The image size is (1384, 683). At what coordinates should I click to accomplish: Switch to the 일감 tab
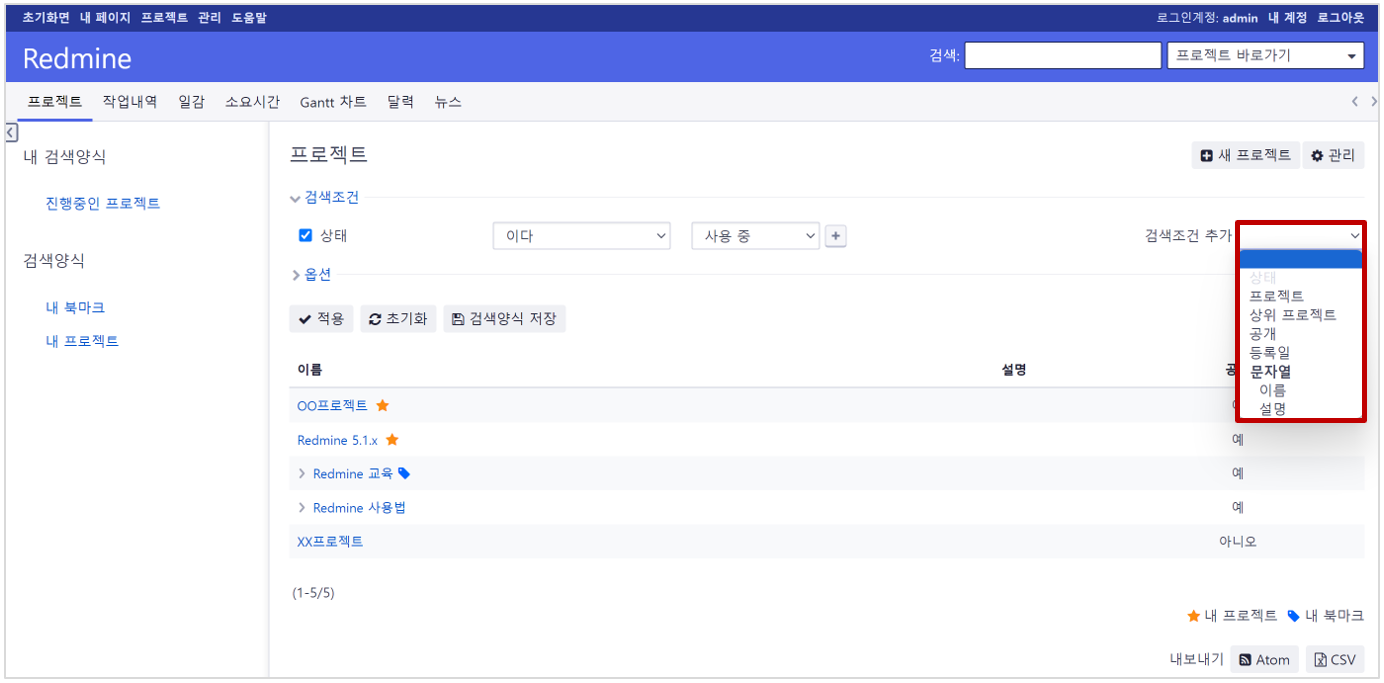tap(191, 102)
